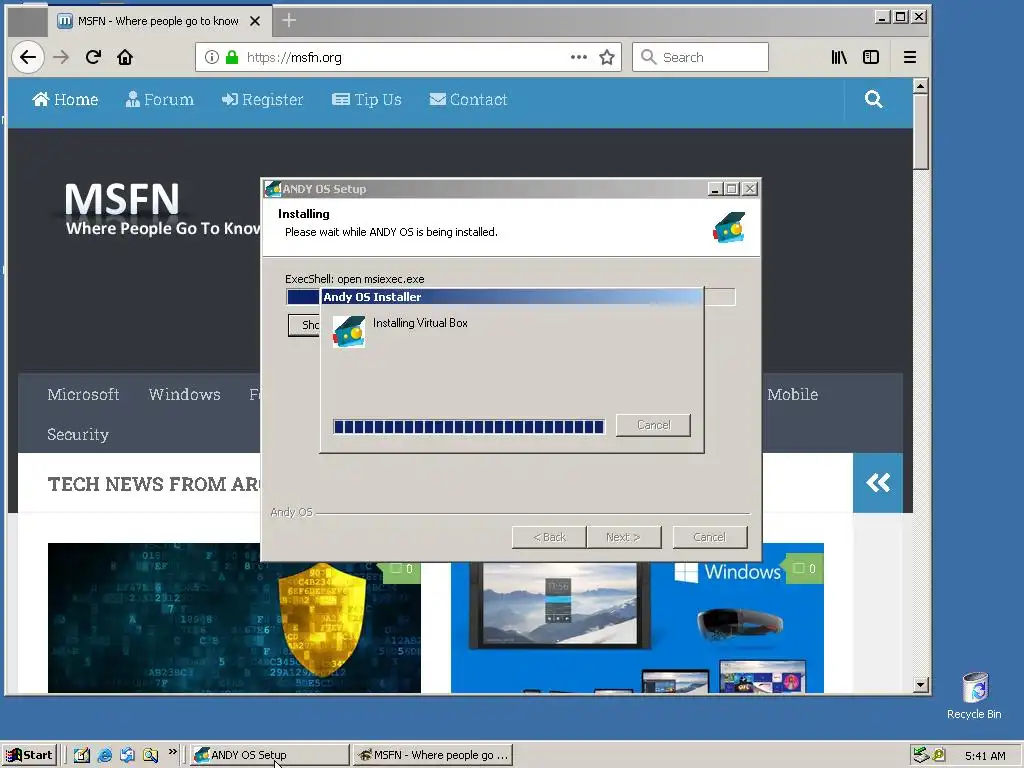Expand quick launch overflow chevron
1024x768 pixels.
pyautogui.click(x=172, y=752)
